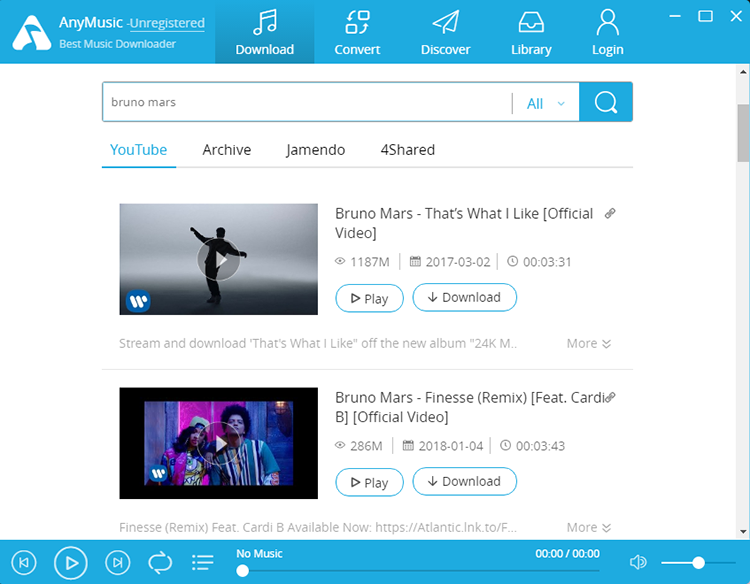Click title Bruno Mars - That's What I Like
The image size is (750, 584).
[x=464, y=223]
